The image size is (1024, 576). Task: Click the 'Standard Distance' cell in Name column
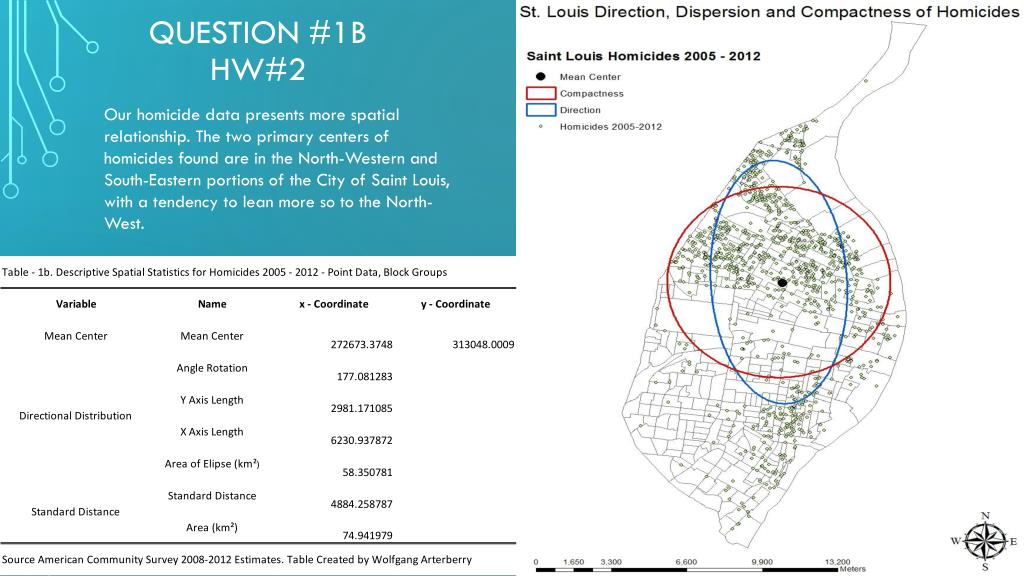coord(212,496)
